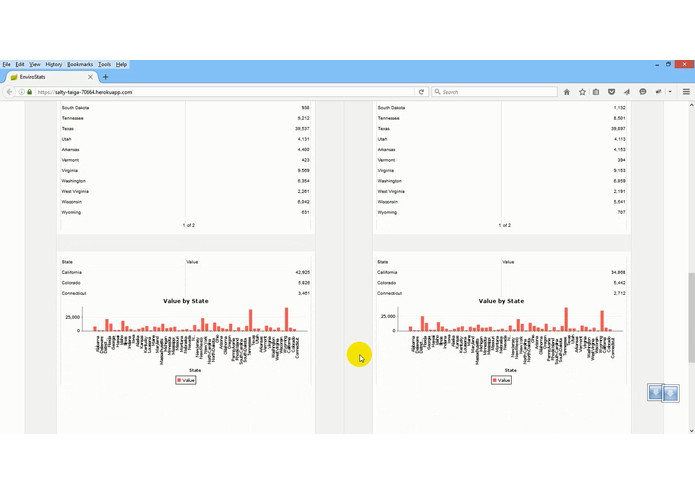Click '1 of 2' pager in left table
The image size is (695, 494).
[188, 225]
